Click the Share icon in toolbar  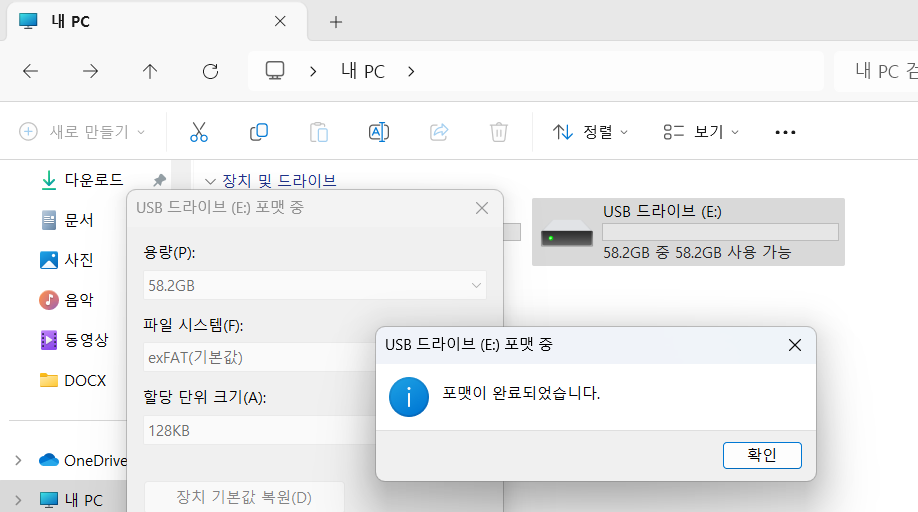(439, 132)
